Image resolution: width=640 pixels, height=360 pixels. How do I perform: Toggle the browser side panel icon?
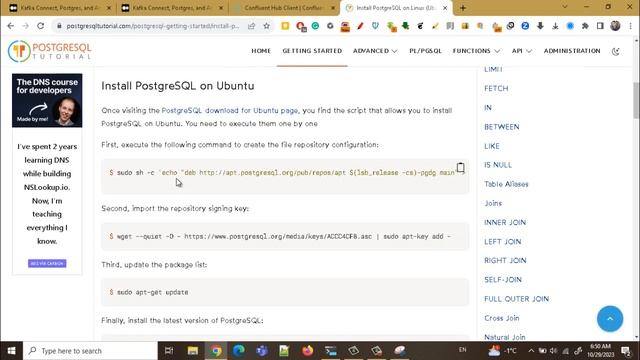pos(600,26)
